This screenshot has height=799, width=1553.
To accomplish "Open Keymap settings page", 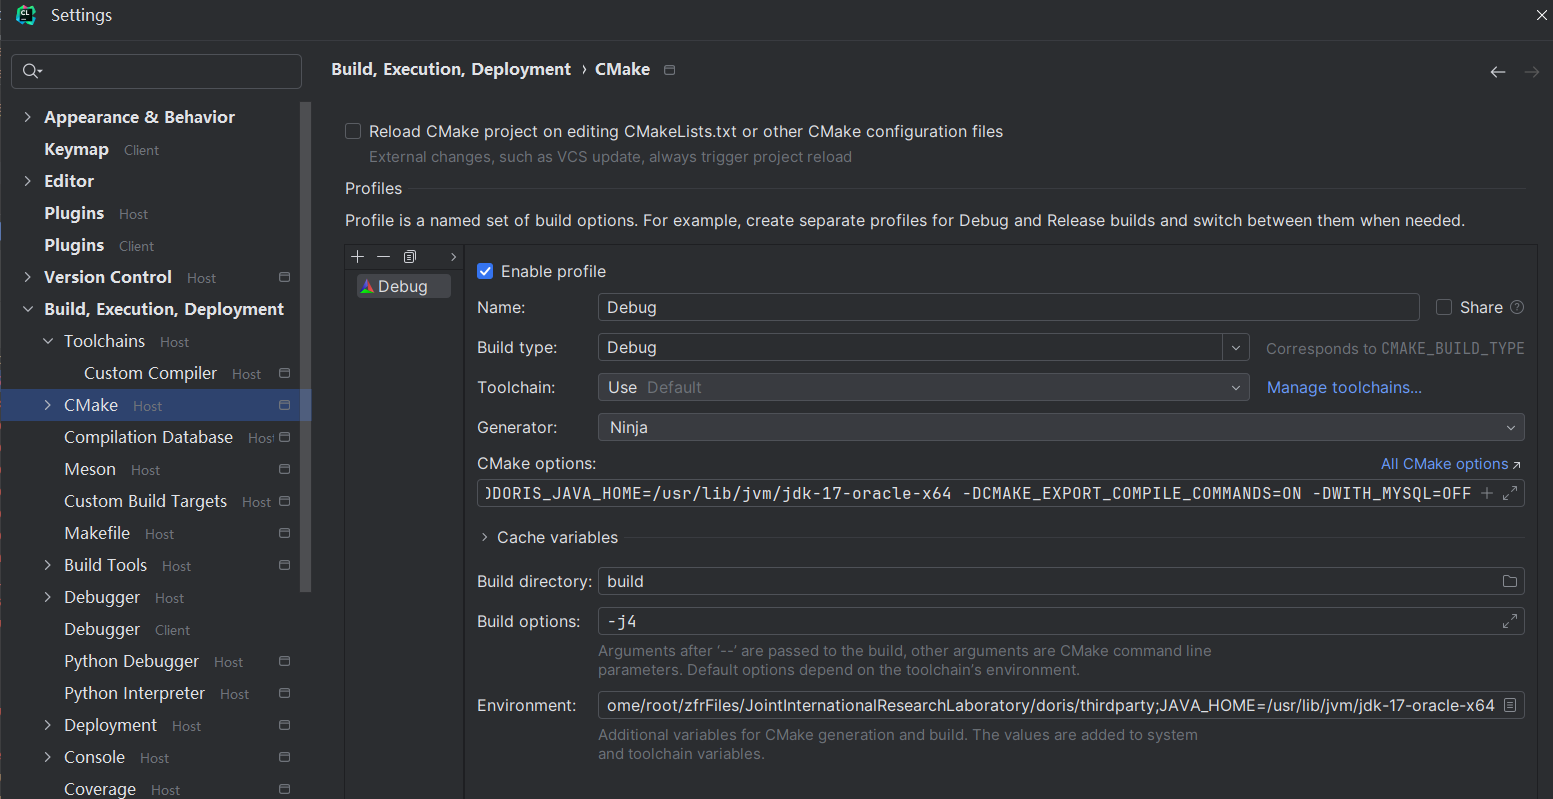I will point(76,149).
